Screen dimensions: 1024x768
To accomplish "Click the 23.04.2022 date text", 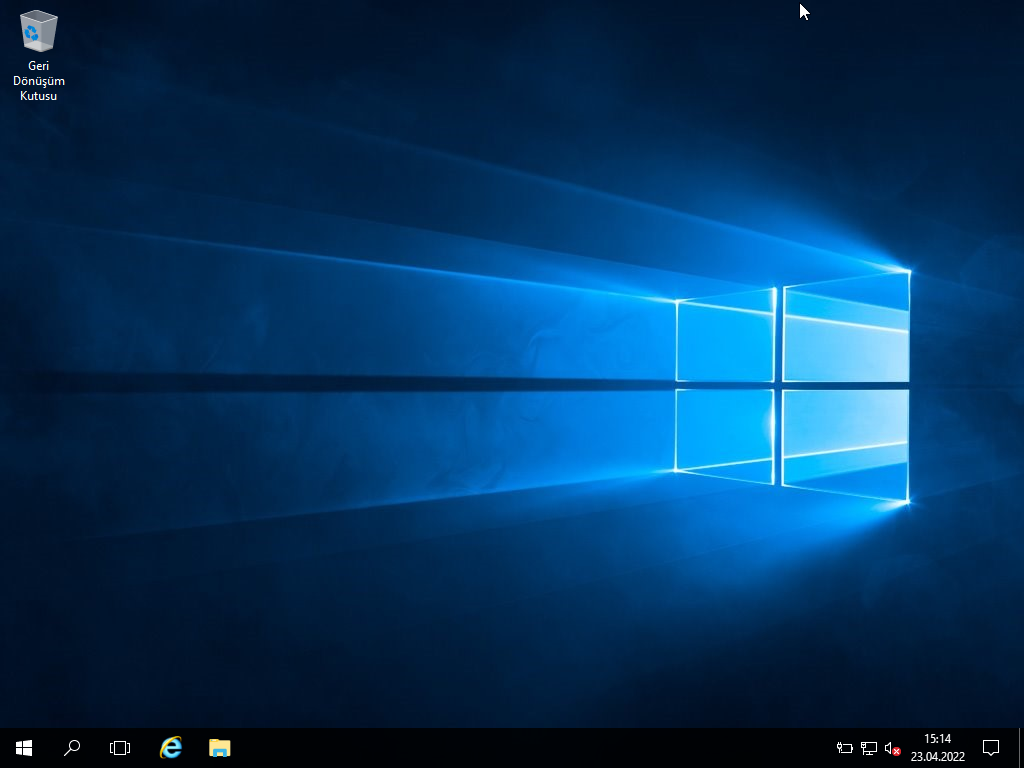I will coord(937,757).
